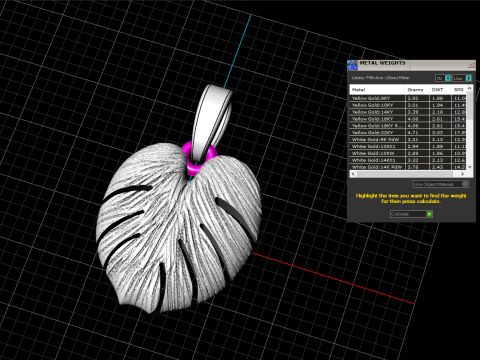Select the Yellow Gold:18KY row
Image resolution: width=480 pixels, height=360 pixels.
408,119
